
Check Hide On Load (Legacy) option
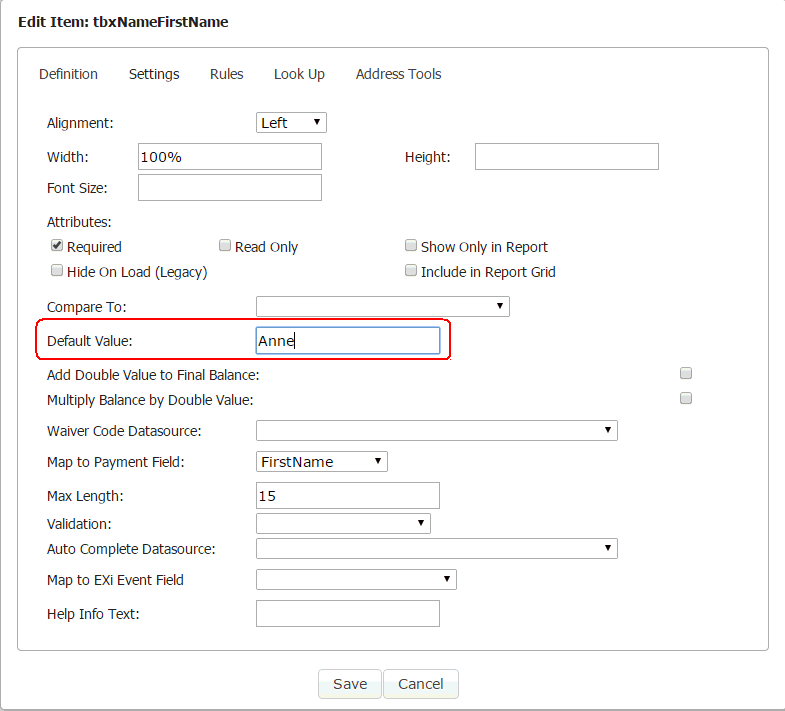coord(57,271)
